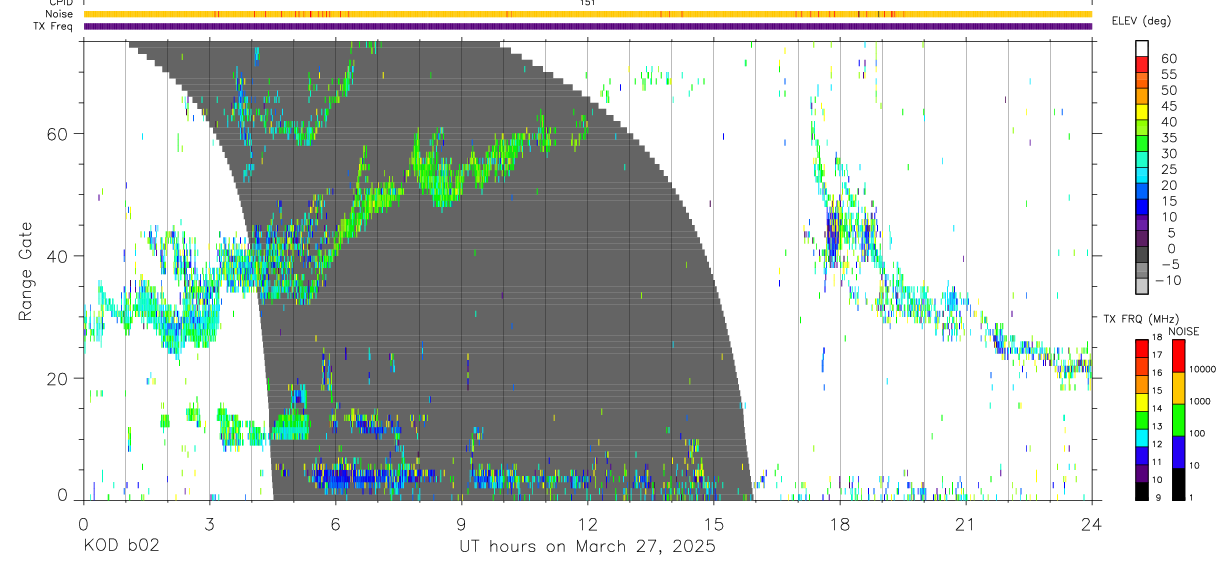Click the blue NOISE bar segment
Image resolution: width=1228 pixels, height=567 pixels.
(x=1177, y=451)
